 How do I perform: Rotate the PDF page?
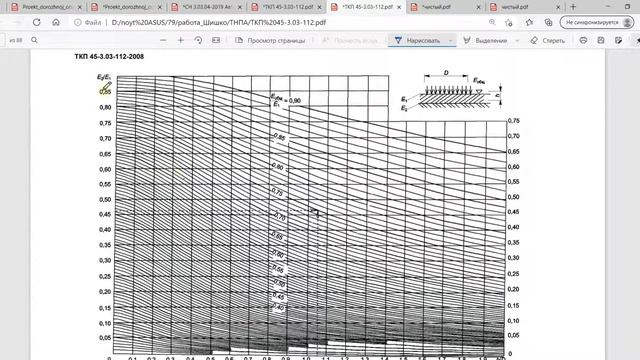[198, 40]
